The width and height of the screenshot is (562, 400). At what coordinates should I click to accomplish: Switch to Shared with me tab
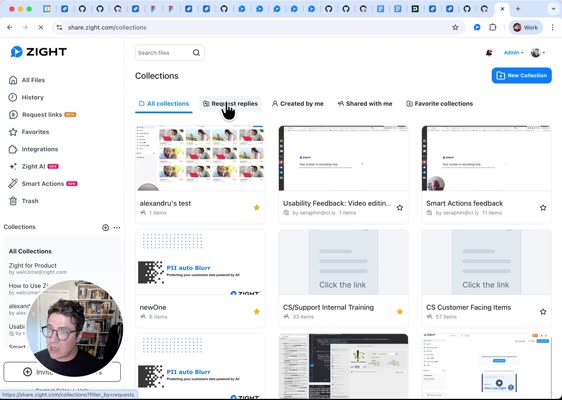click(365, 104)
